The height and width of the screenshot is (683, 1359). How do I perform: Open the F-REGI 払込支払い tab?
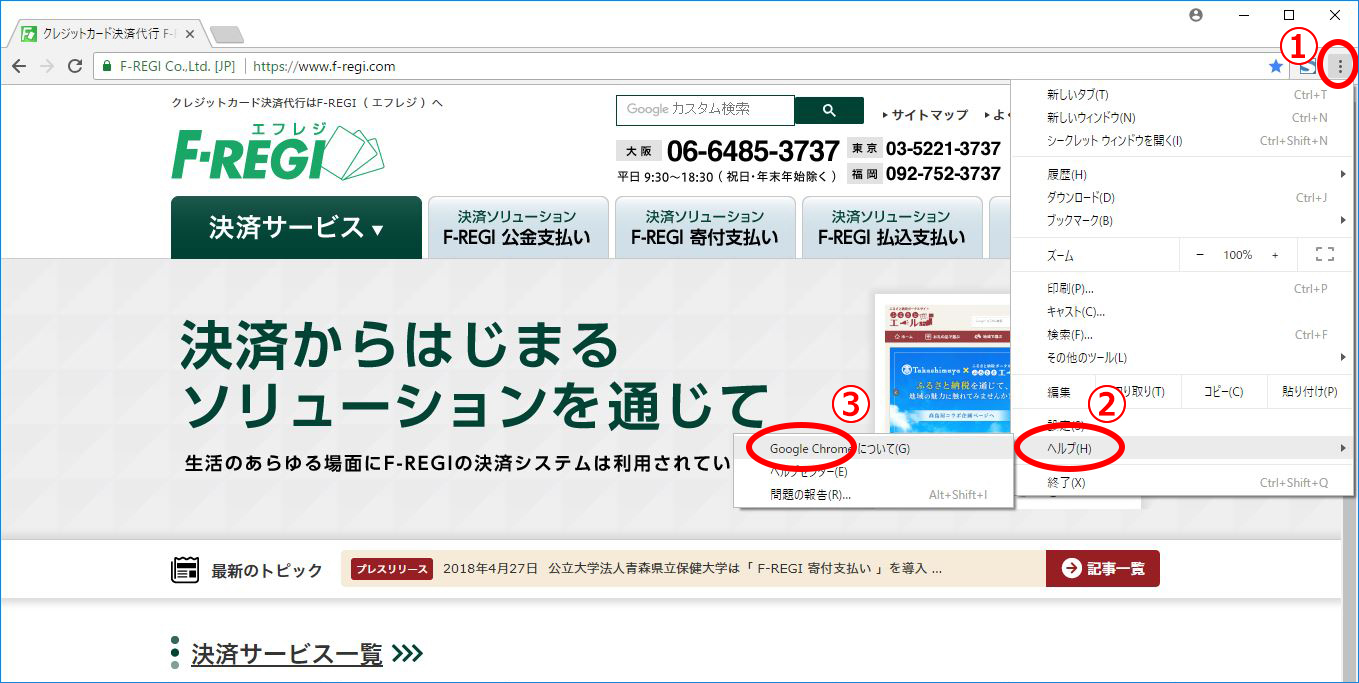[892, 228]
